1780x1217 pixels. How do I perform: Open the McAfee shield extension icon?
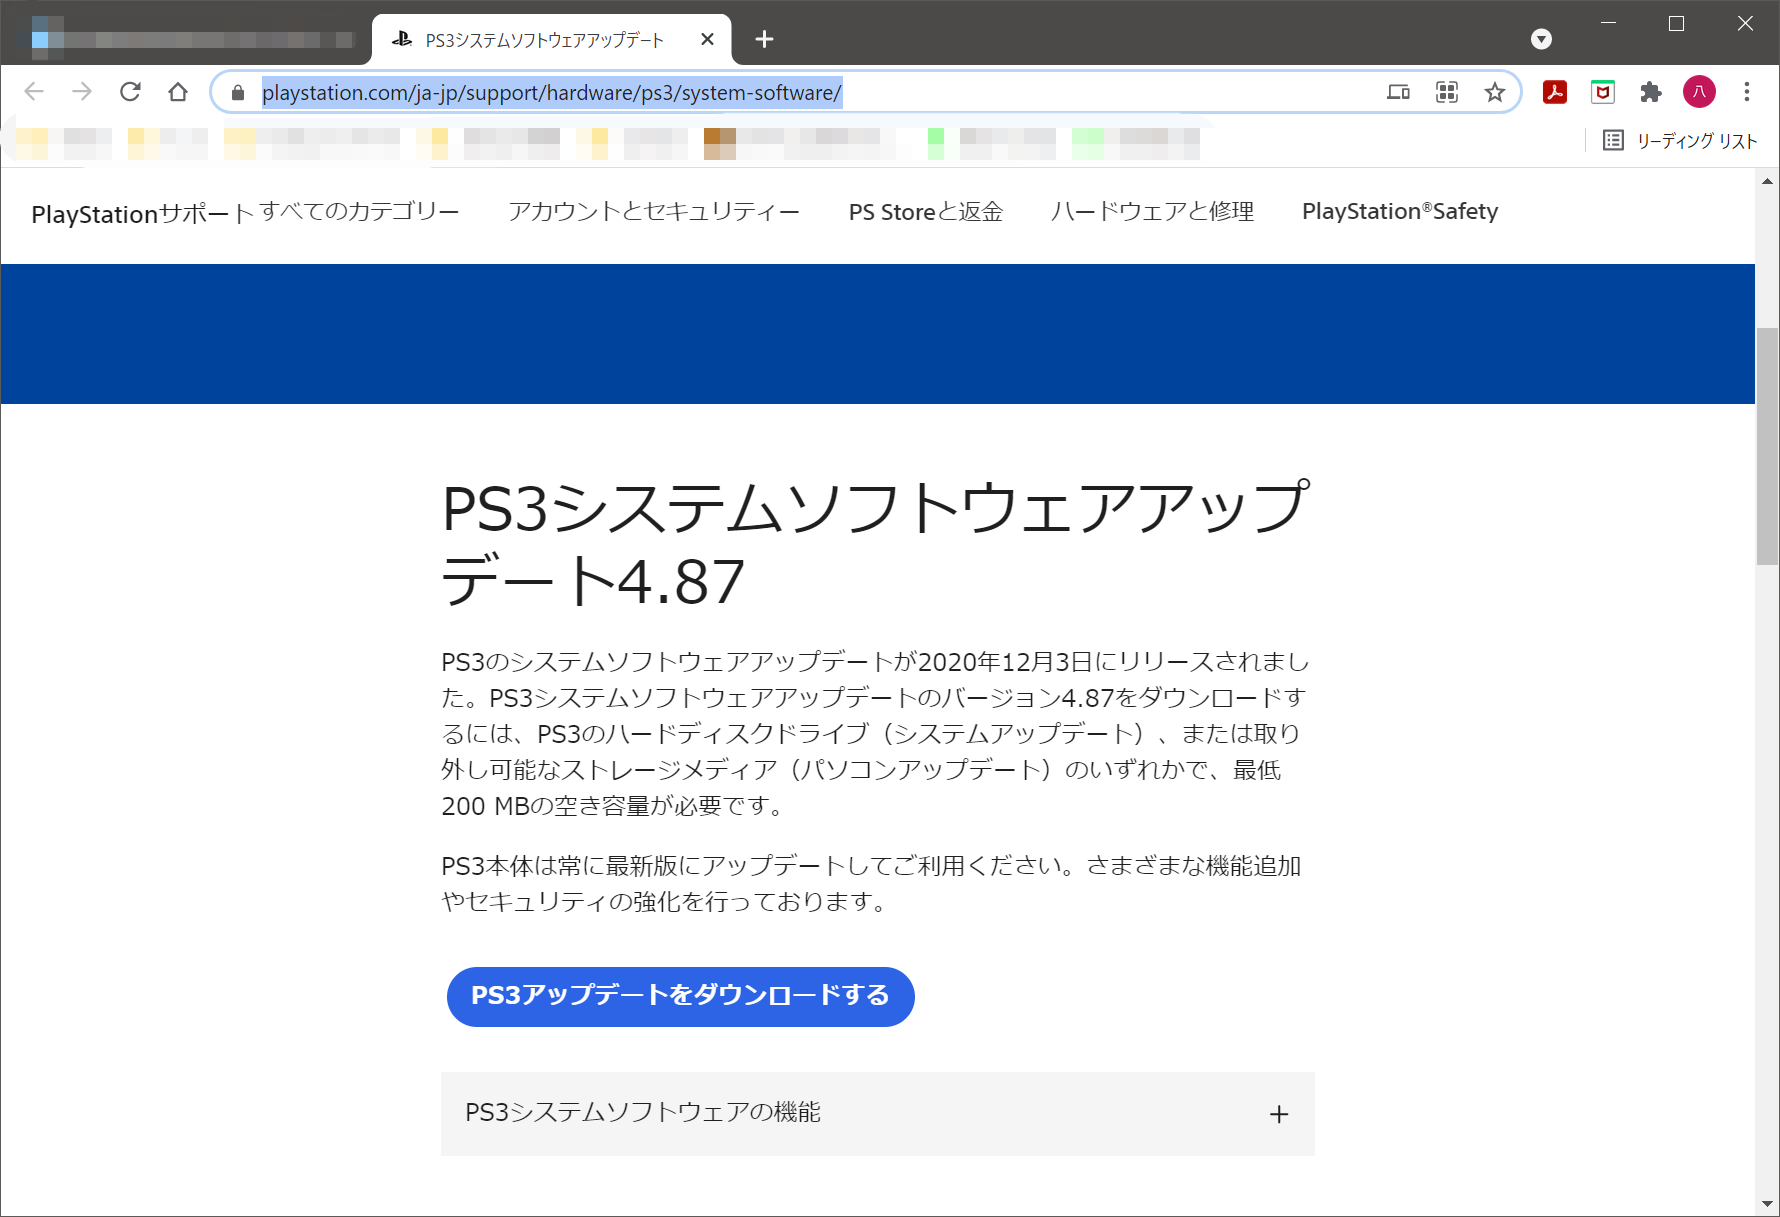point(1603,92)
